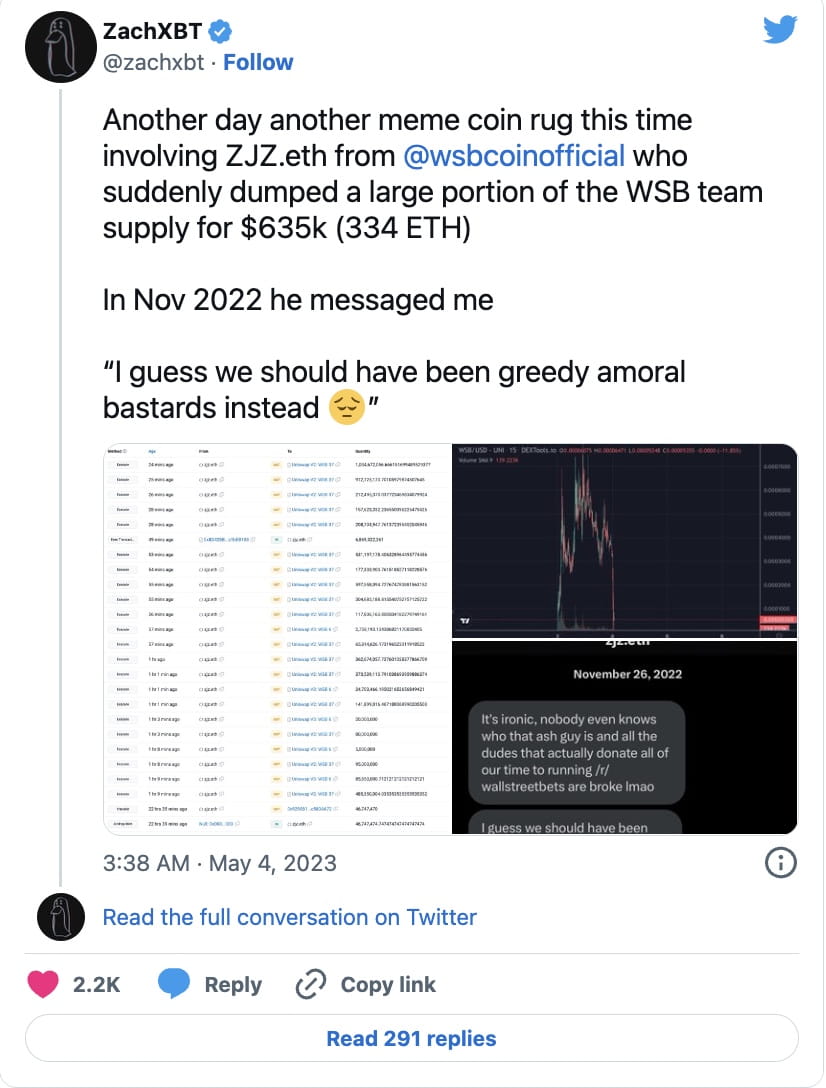The height and width of the screenshot is (1088, 826).
Task: Open the November 26, 2022 message screenshot
Action: 625,738
